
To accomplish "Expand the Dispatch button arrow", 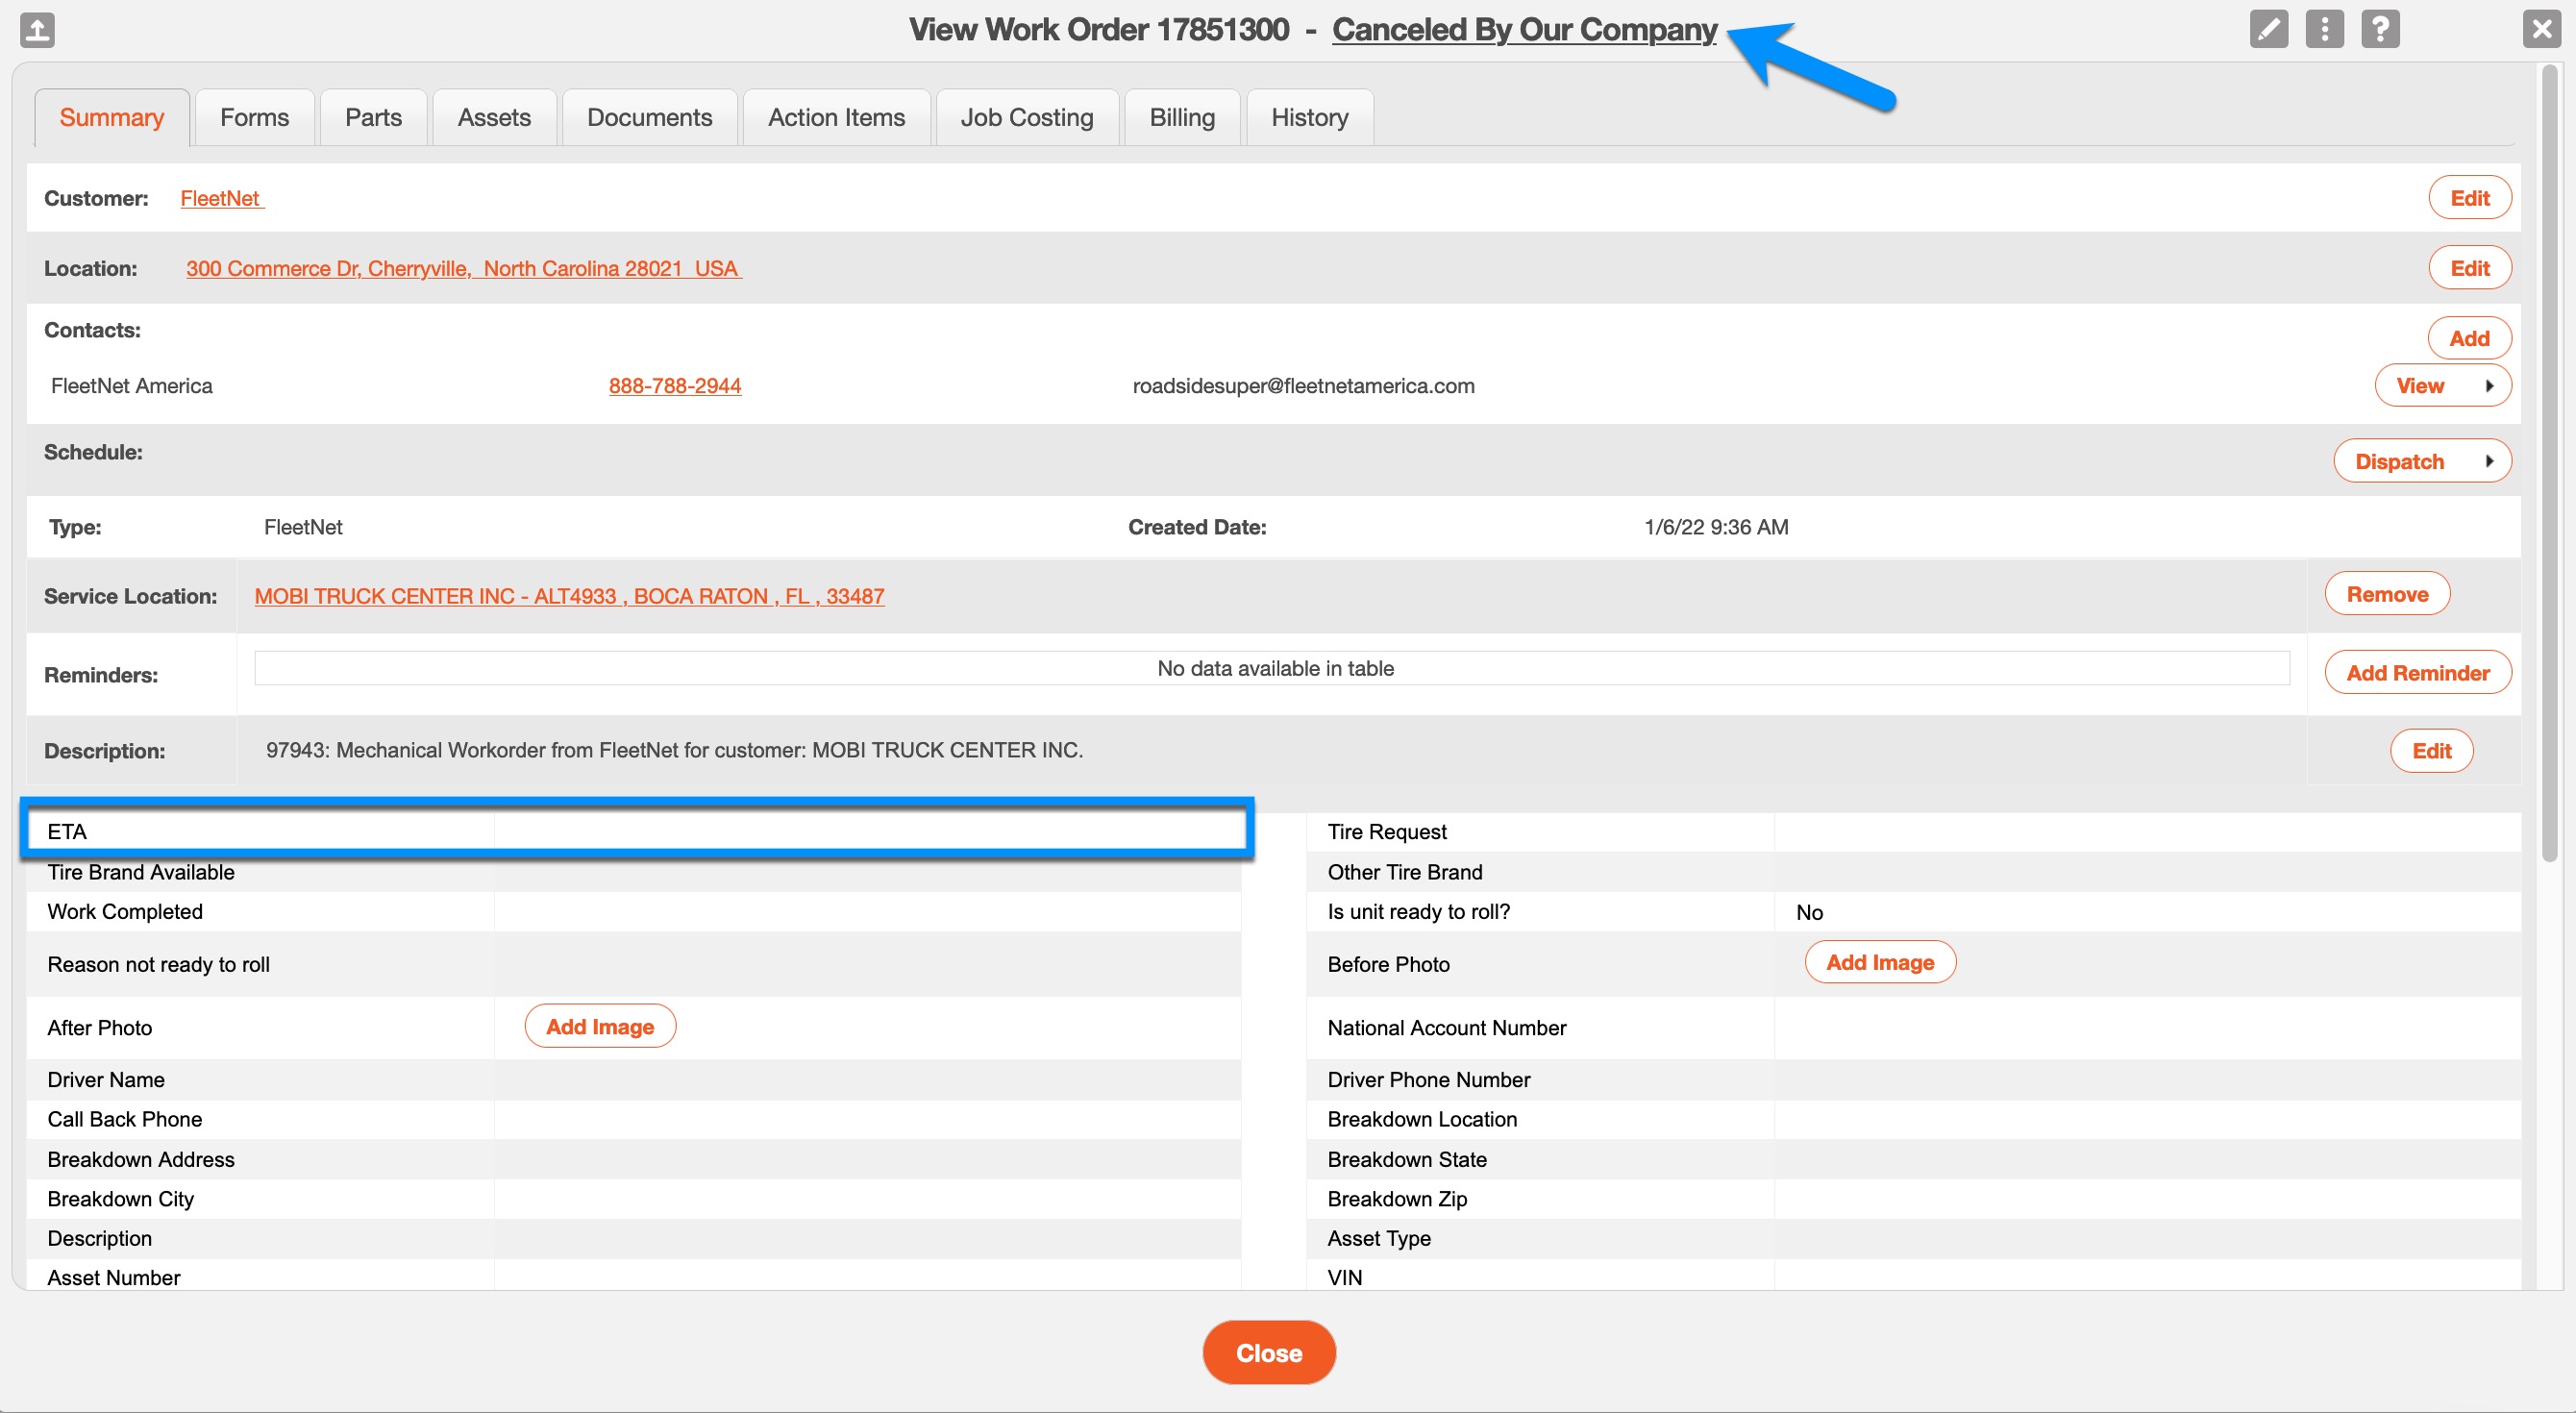I will point(2489,461).
